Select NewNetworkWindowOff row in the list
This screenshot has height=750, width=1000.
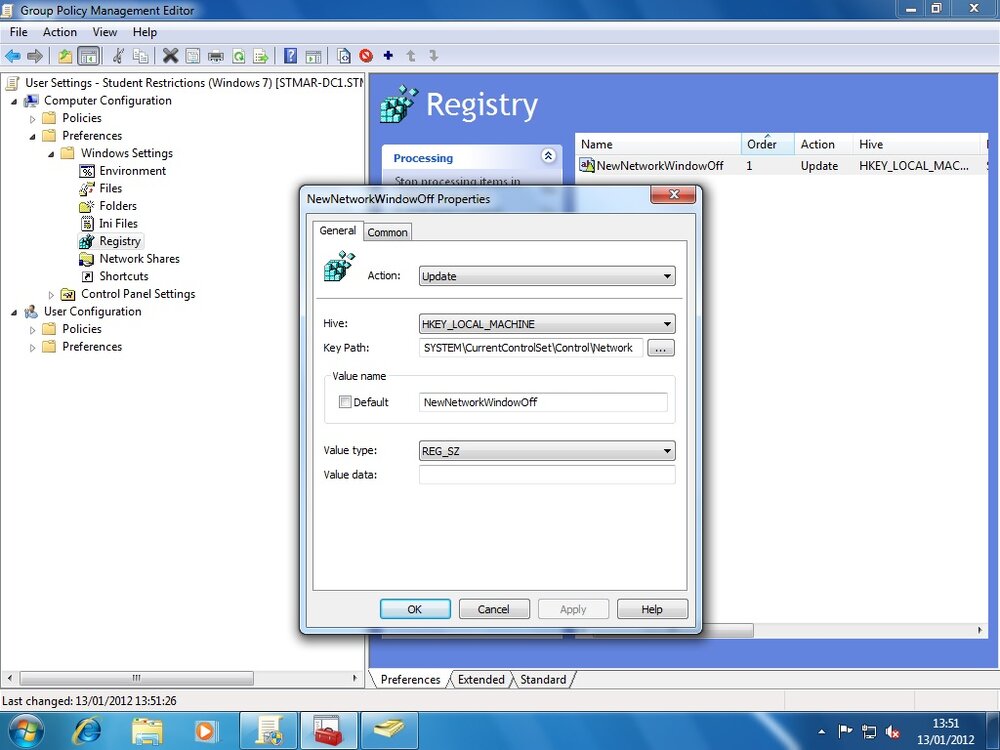click(782, 166)
